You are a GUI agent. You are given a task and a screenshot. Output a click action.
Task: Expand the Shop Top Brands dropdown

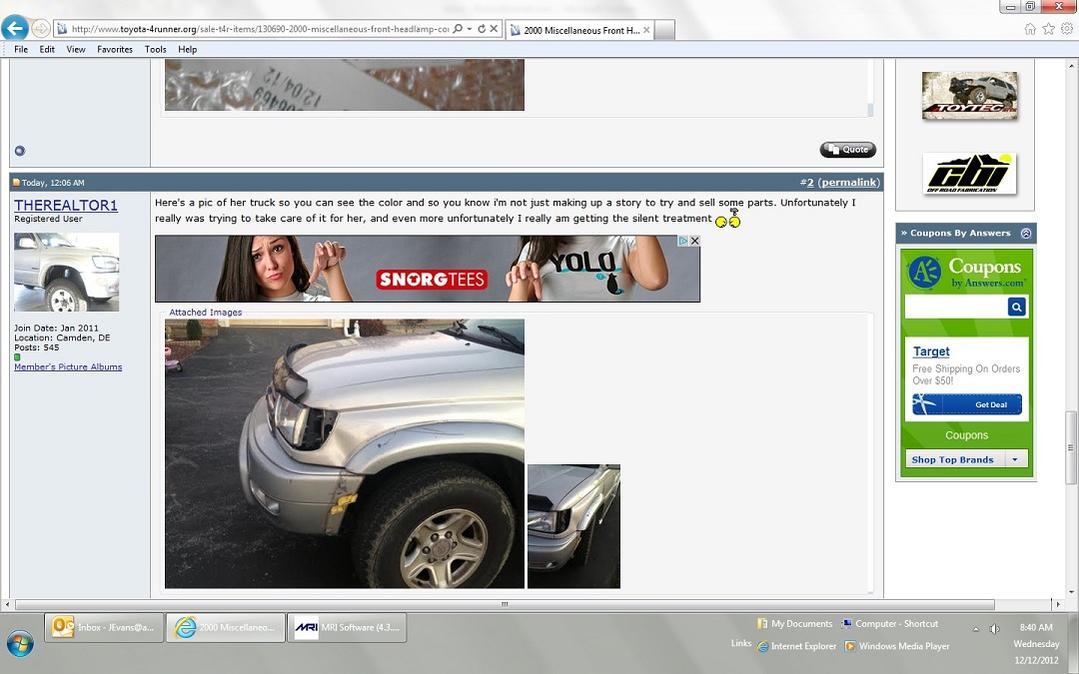point(1015,459)
